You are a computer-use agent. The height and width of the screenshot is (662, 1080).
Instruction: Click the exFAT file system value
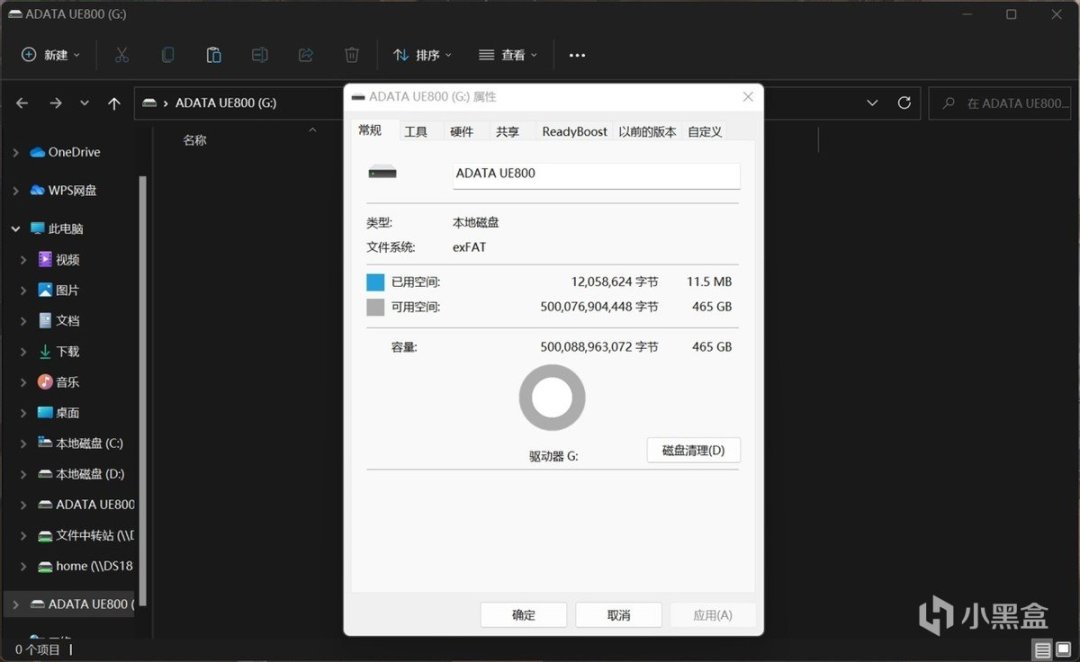pos(469,247)
